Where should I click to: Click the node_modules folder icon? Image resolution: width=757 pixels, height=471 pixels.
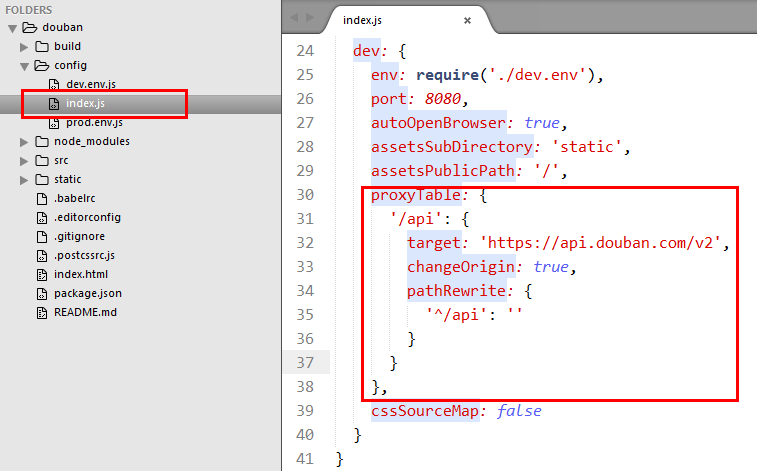click(42, 141)
